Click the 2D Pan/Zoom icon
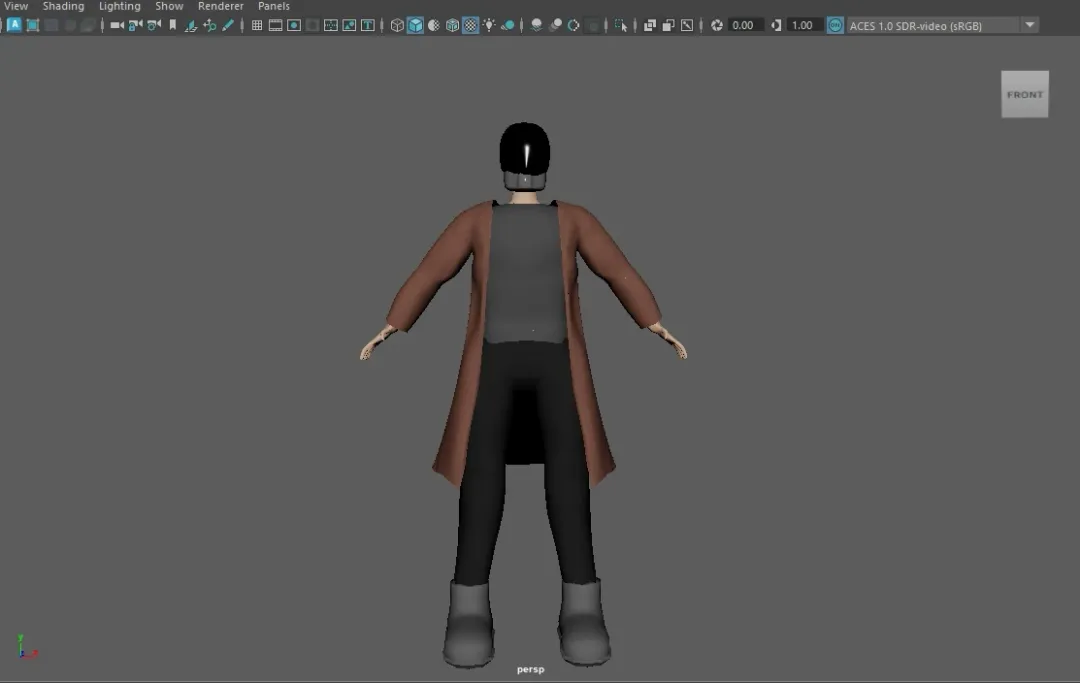The image size is (1080, 683). 209,25
